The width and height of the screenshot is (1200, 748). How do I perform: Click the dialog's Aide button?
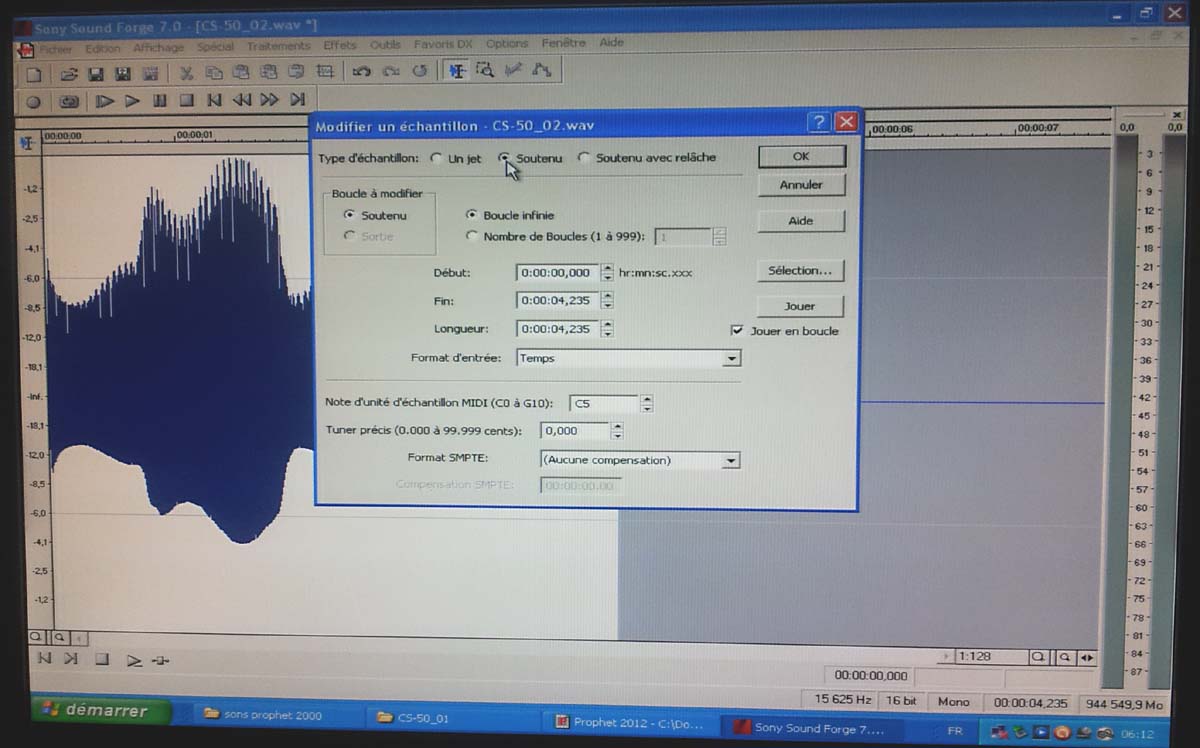pyautogui.click(x=801, y=221)
